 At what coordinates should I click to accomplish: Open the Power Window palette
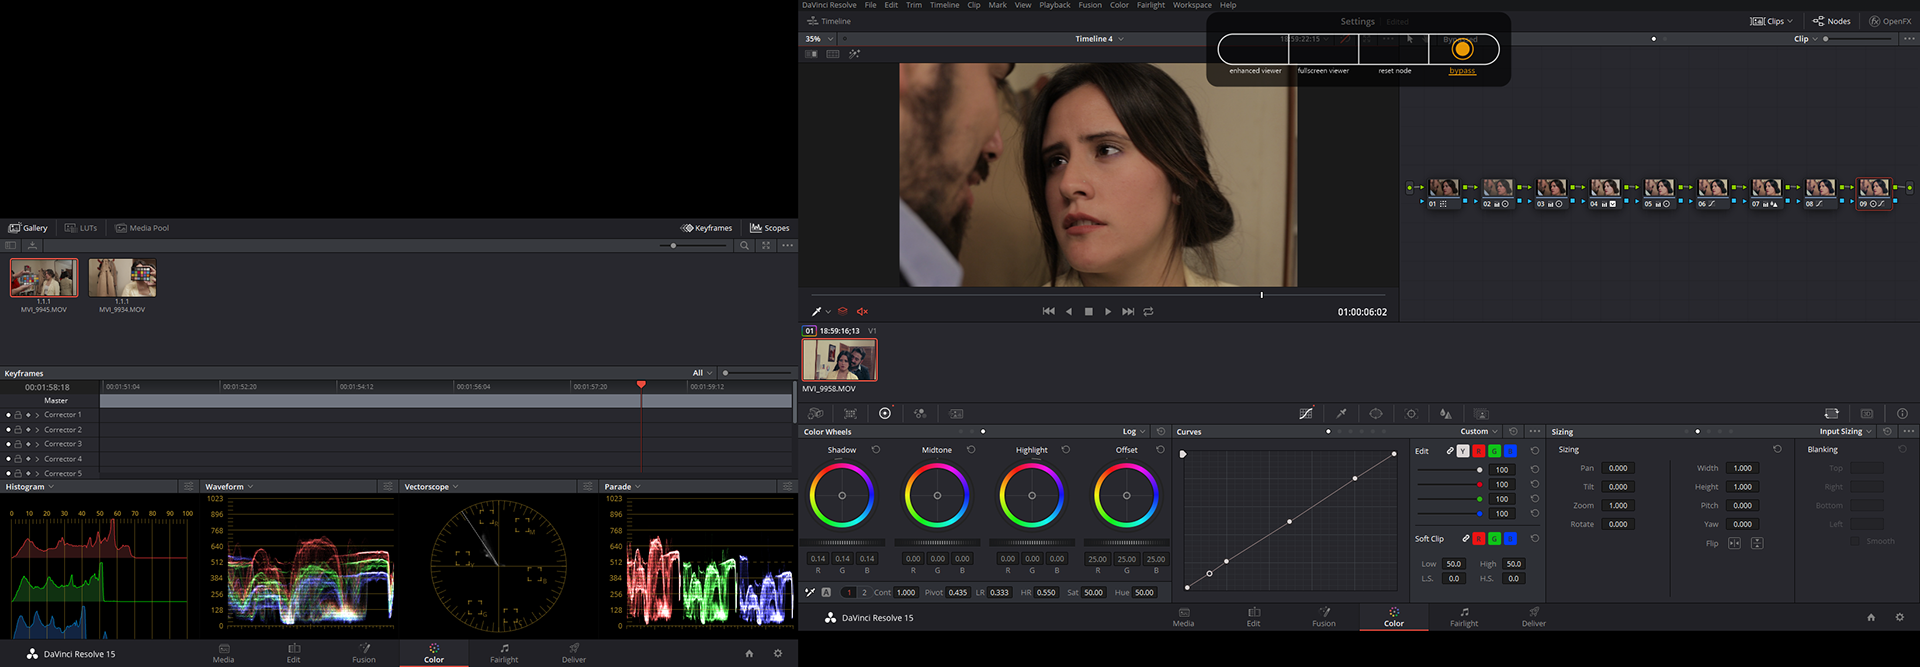pyautogui.click(x=1376, y=413)
